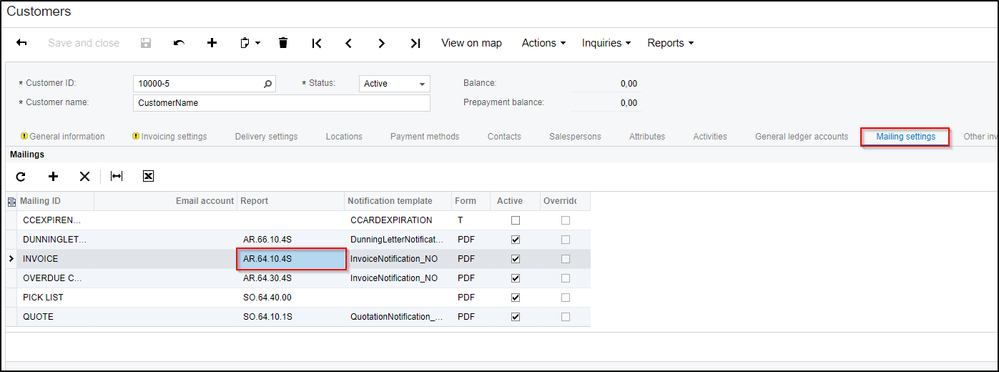Open the Activities tab
The image size is (999, 372).
710,136
